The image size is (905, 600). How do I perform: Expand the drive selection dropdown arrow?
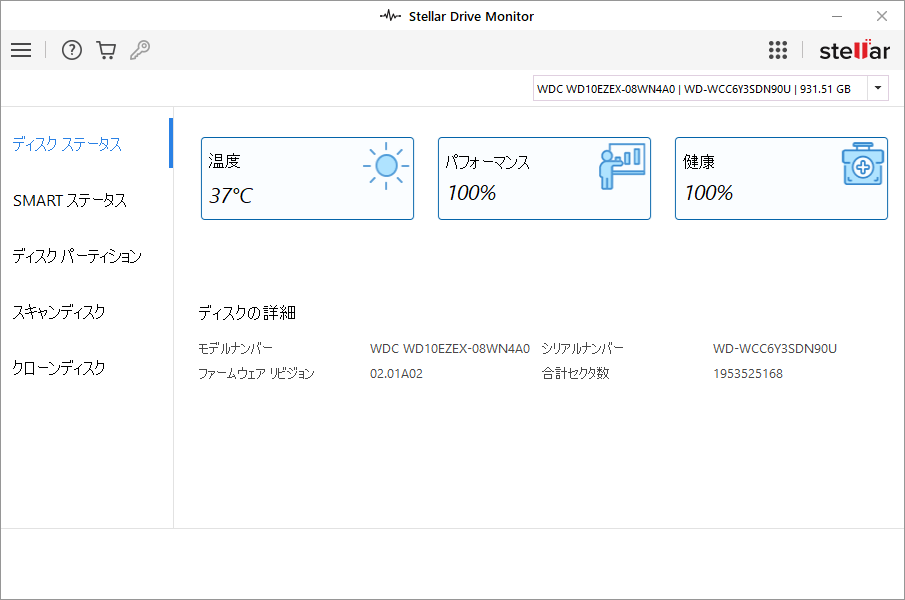click(878, 88)
